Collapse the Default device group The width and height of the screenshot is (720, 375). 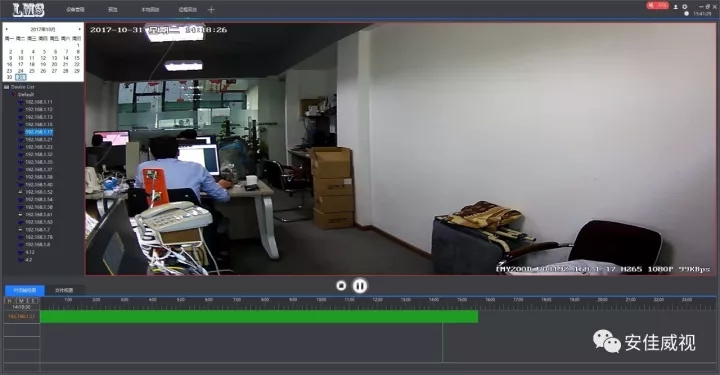pyautogui.click(x=14, y=94)
